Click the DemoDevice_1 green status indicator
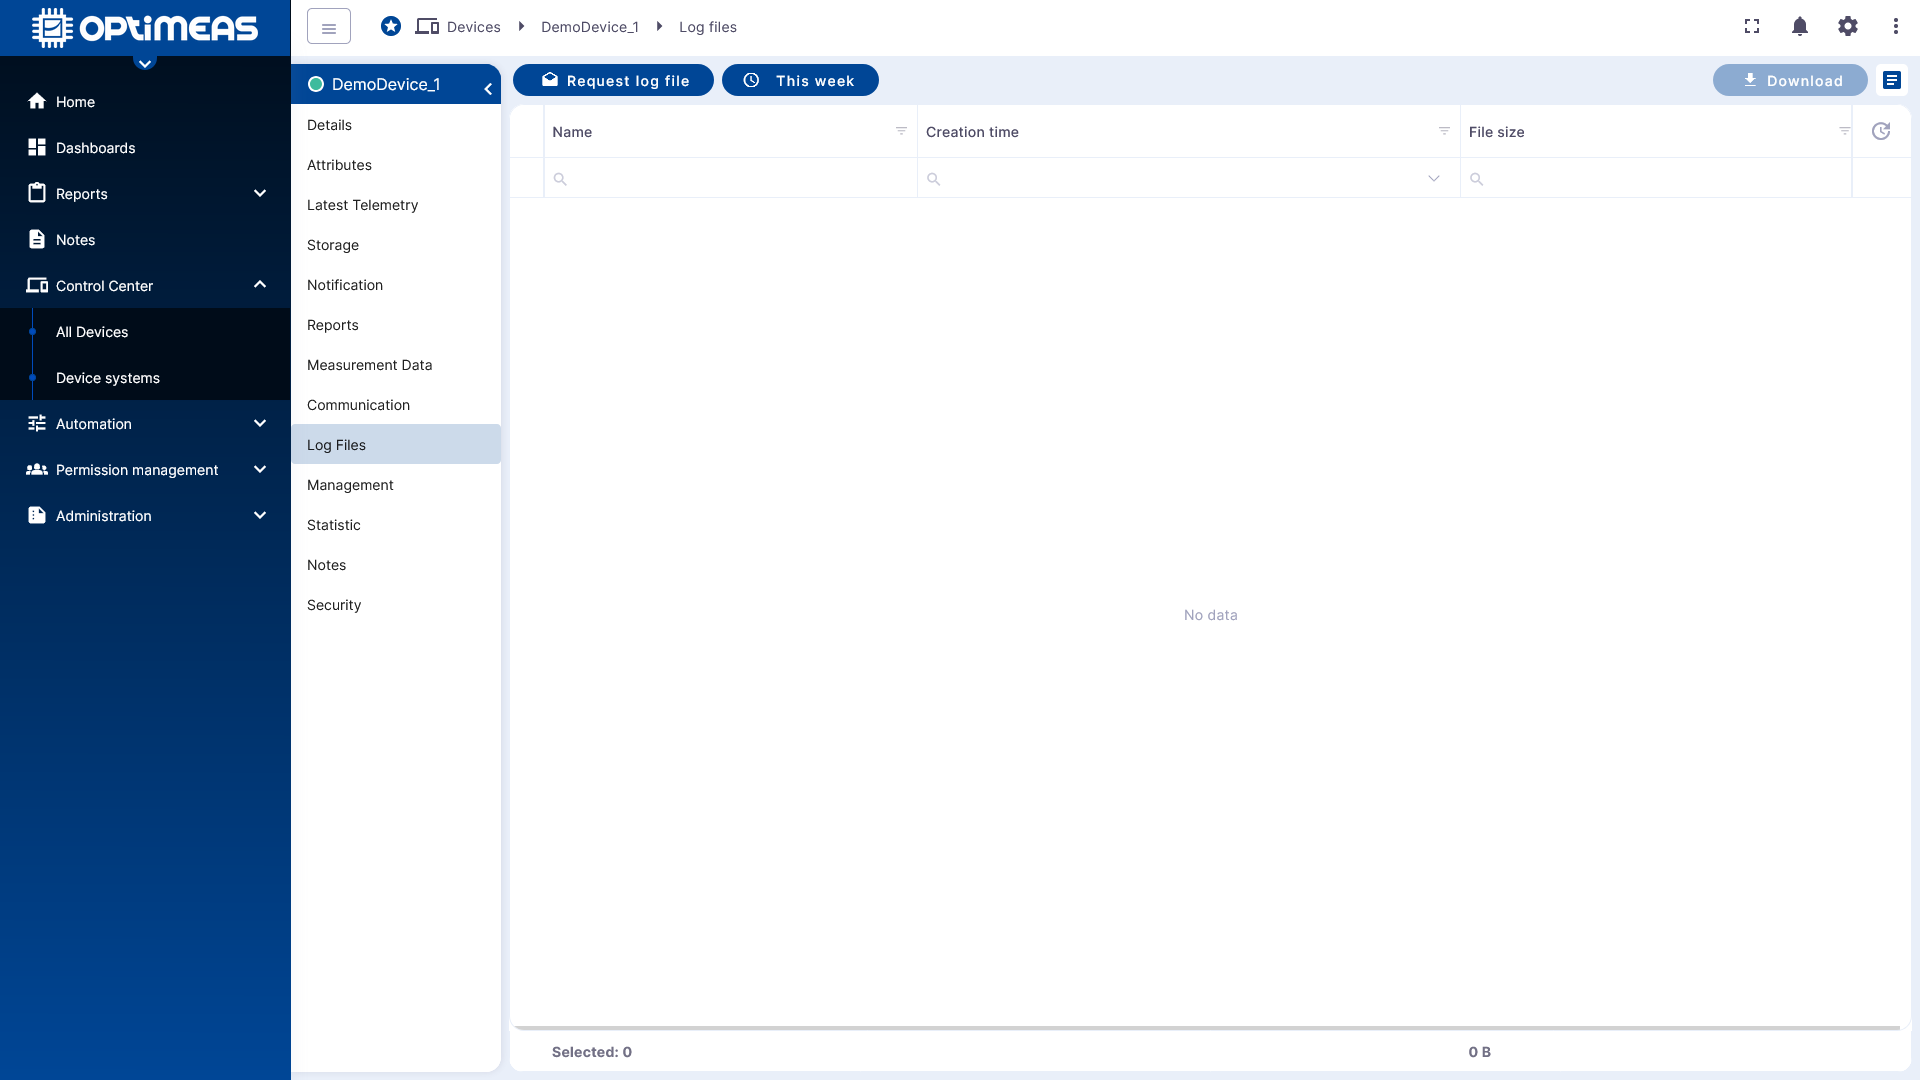This screenshot has height=1080, width=1920. [x=316, y=84]
